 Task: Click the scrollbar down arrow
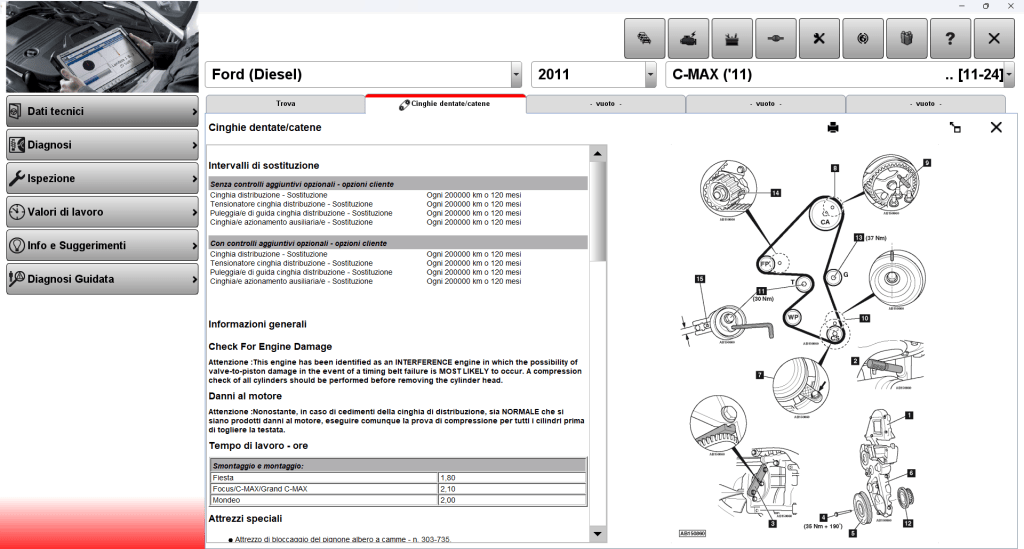pyautogui.click(x=598, y=535)
